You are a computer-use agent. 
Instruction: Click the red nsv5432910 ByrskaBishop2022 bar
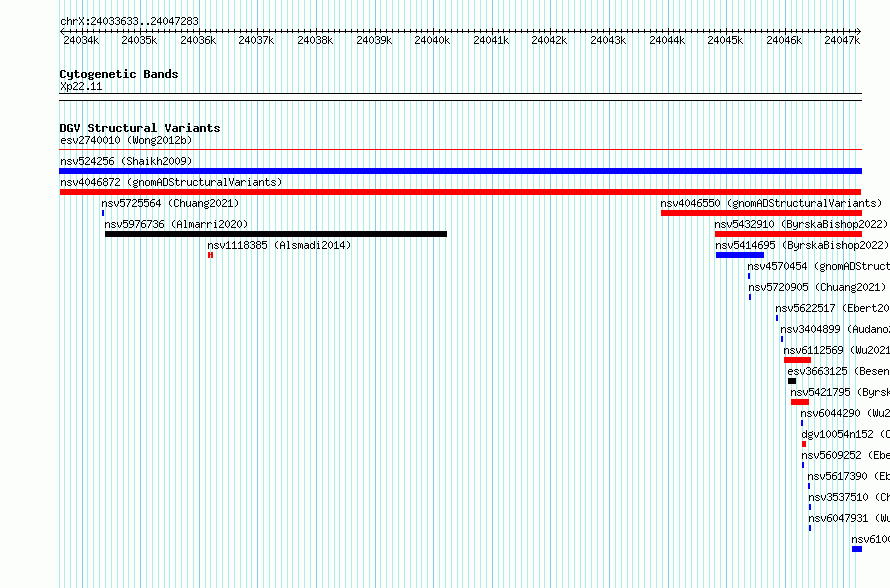[x=788, y=234]
